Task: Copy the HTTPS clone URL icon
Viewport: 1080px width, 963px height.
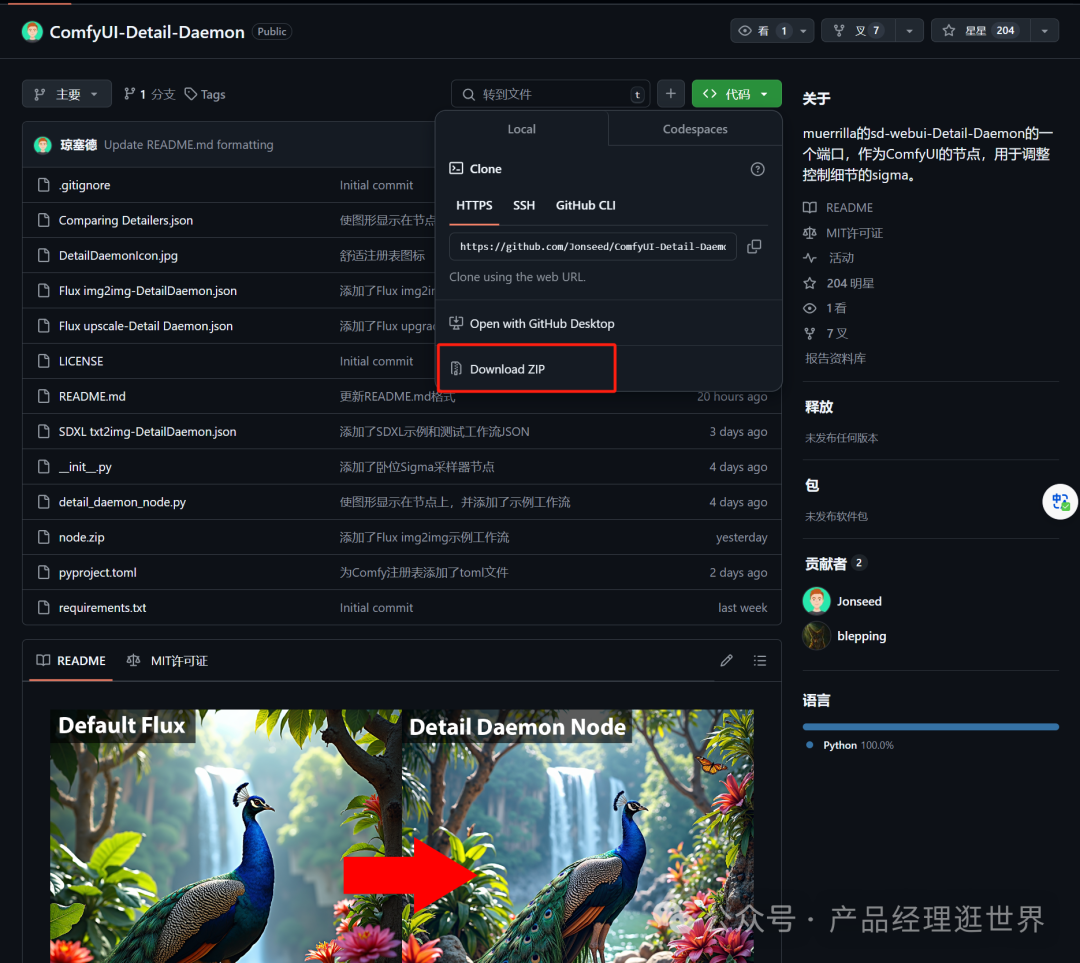Action: (755, 246)
